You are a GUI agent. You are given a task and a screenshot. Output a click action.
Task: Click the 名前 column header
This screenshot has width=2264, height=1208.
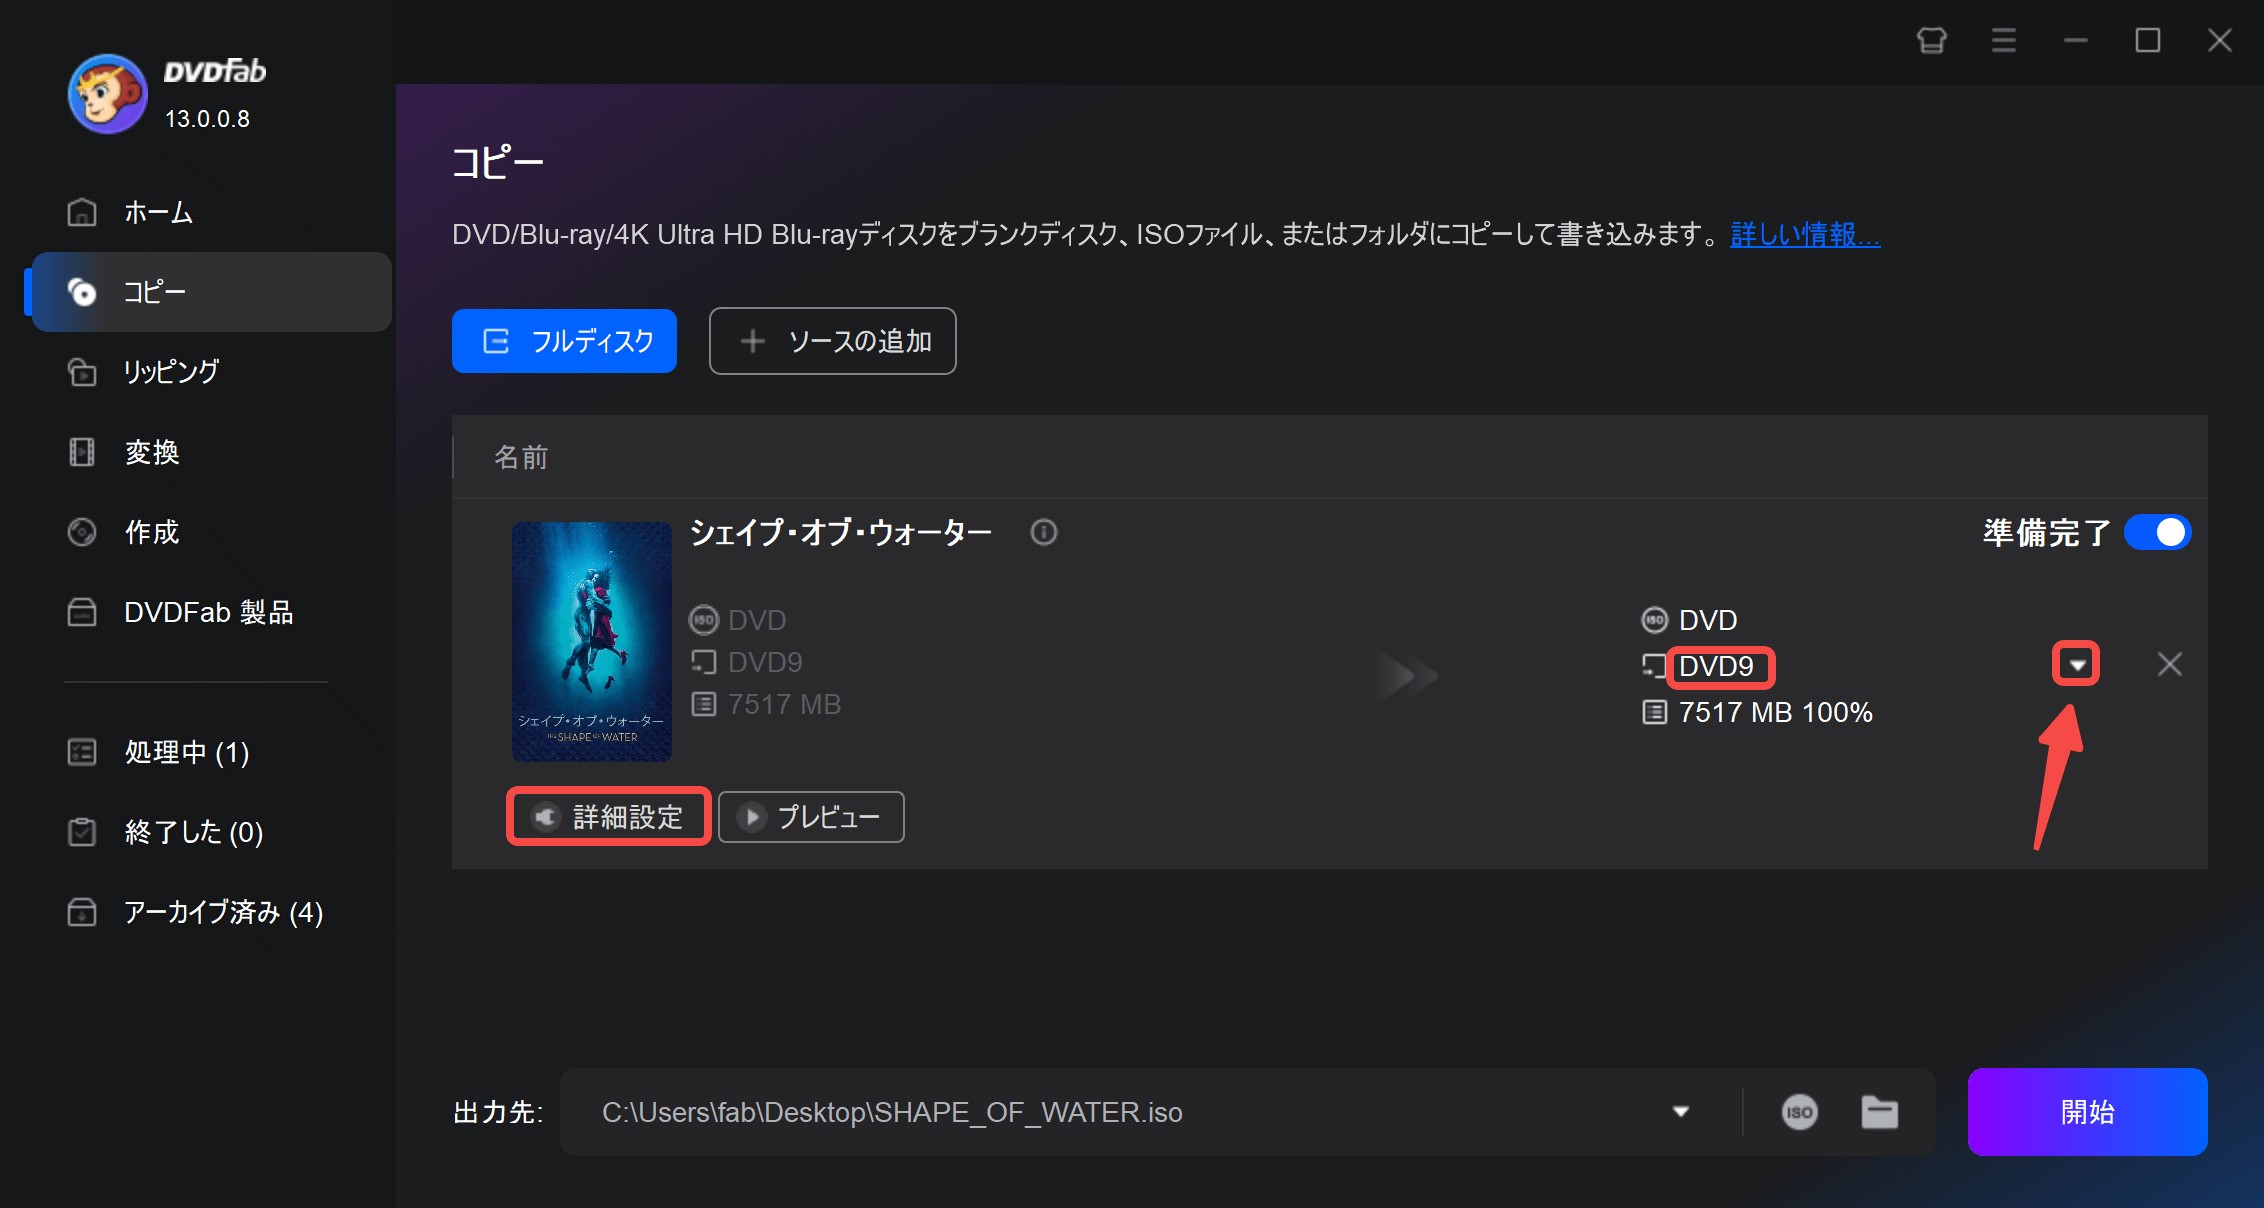coord(521,457)
